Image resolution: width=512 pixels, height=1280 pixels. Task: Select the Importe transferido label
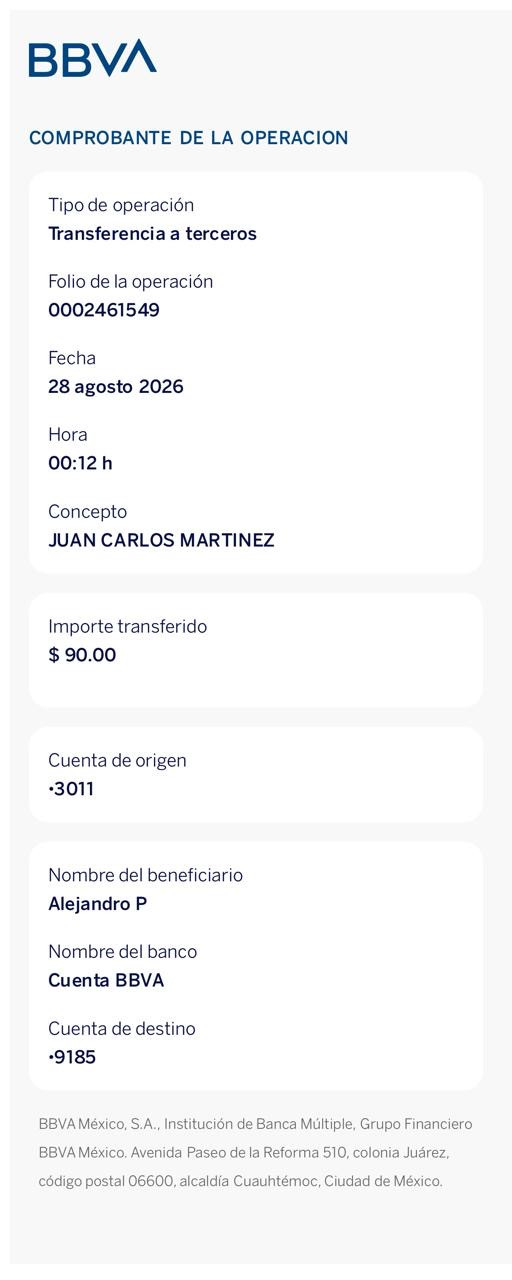pos(128,627)
